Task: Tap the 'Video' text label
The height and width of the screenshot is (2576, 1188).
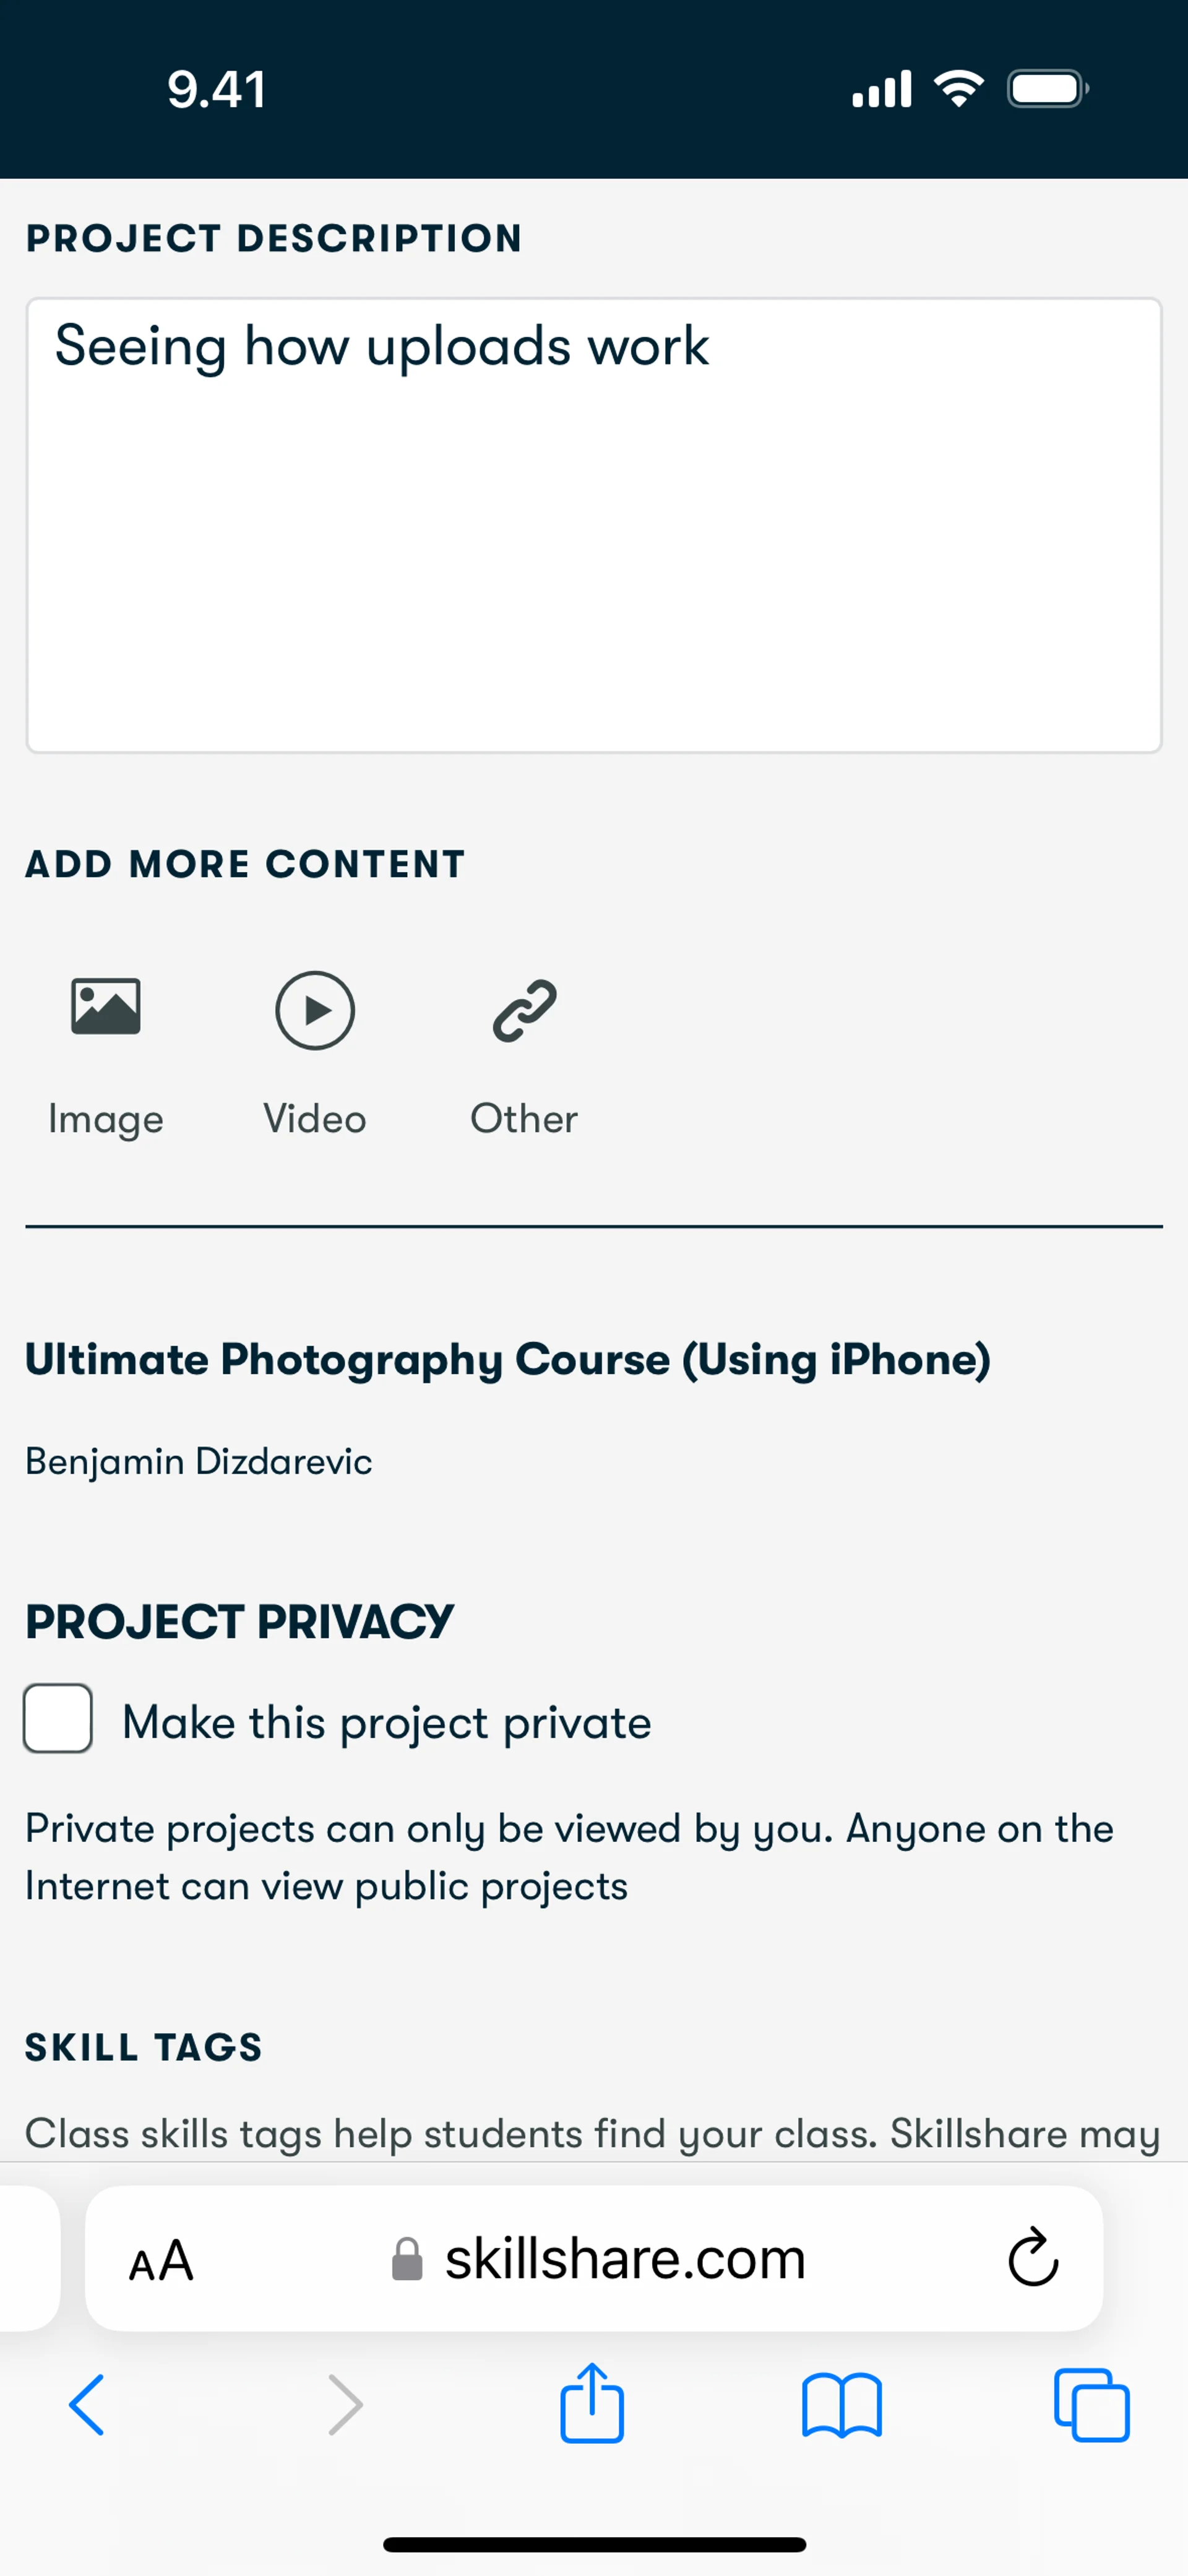Action: coord(314,1119)
